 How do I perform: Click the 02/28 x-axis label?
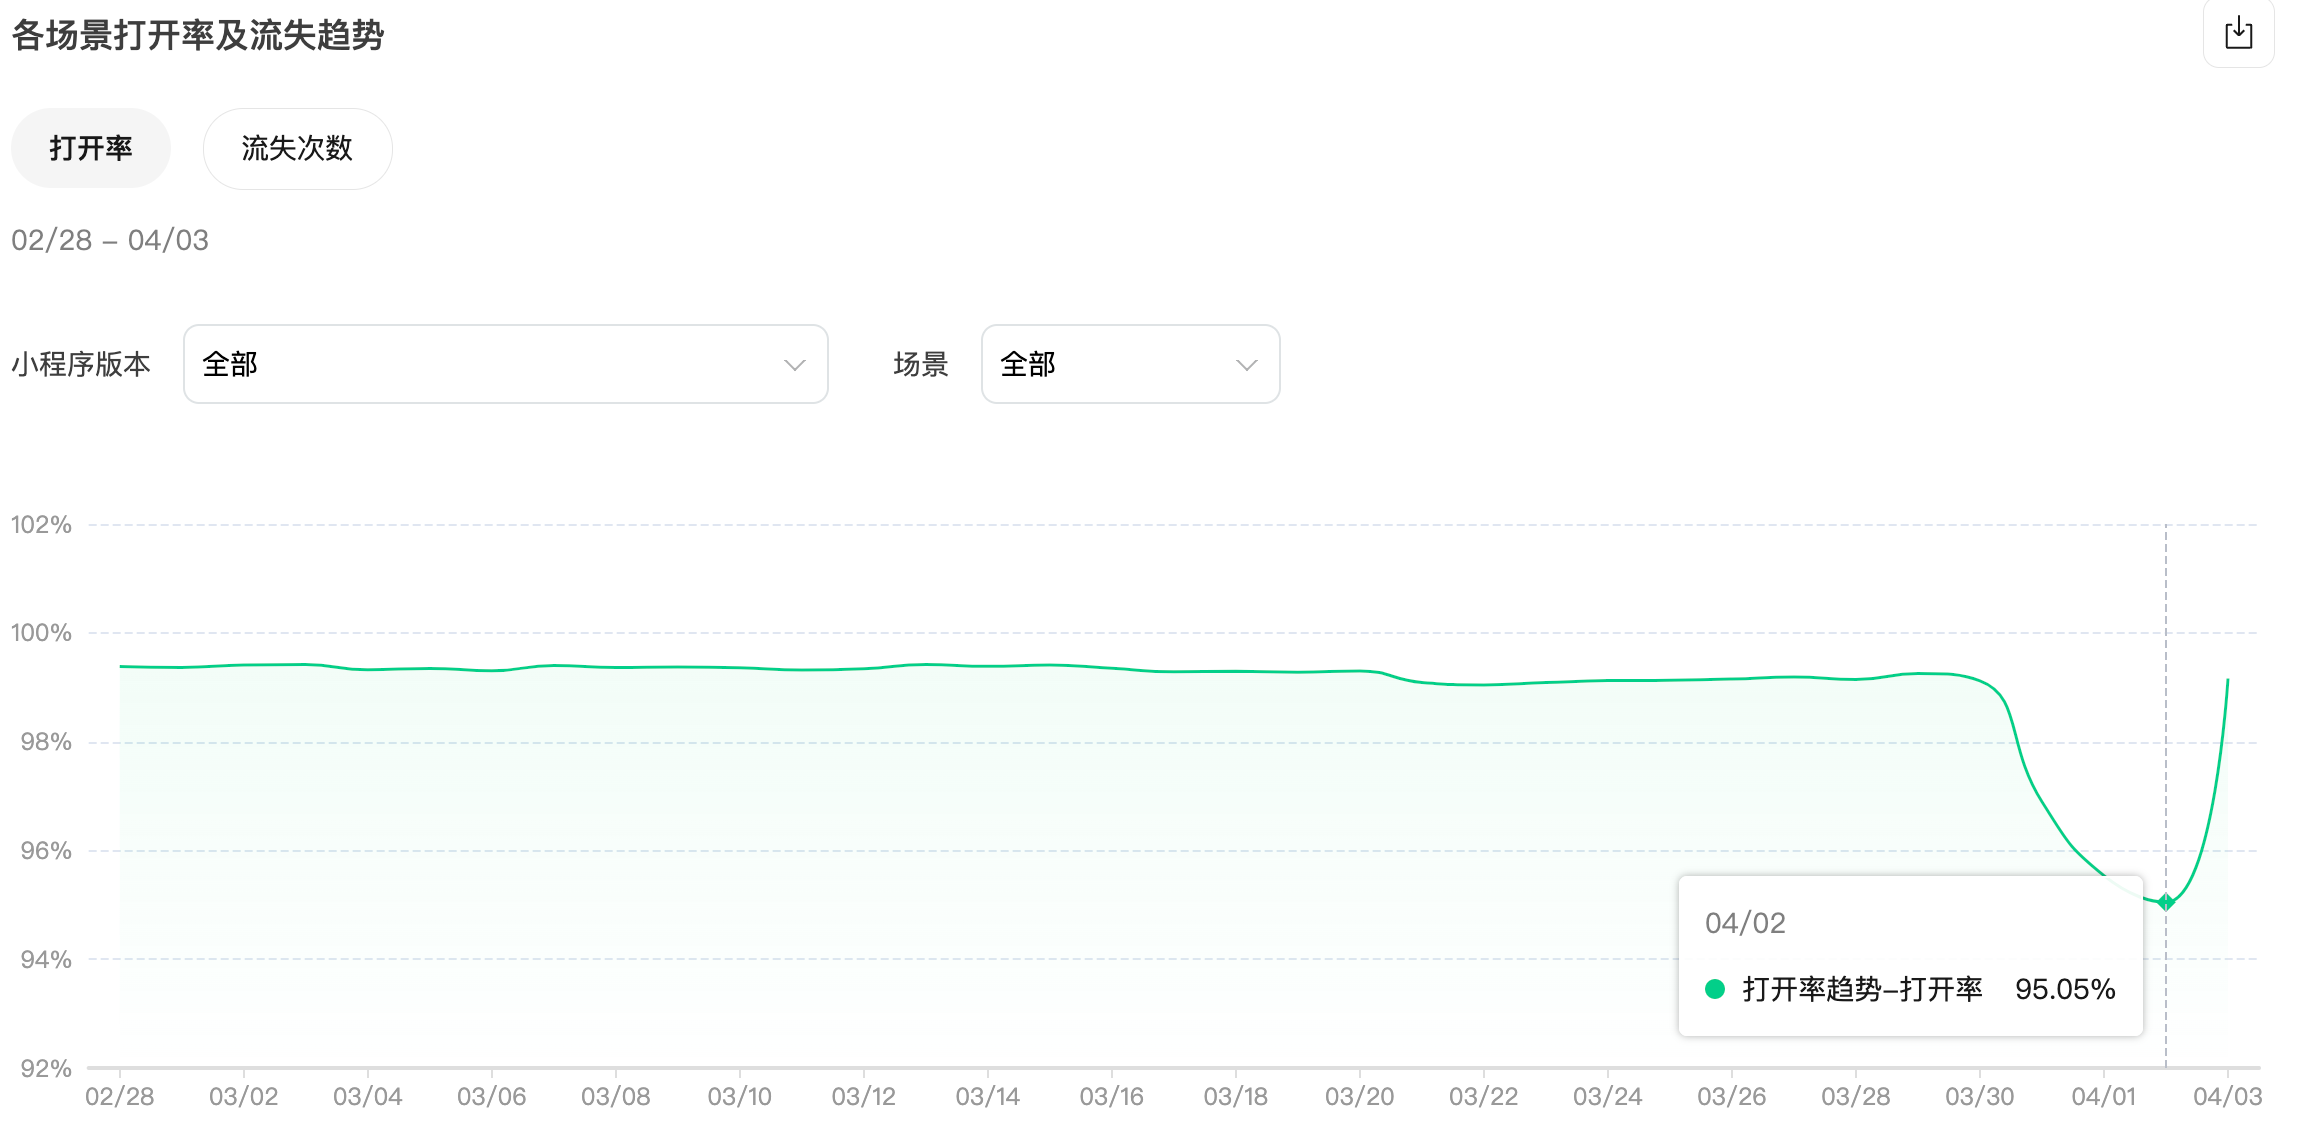coord(120,1097)
